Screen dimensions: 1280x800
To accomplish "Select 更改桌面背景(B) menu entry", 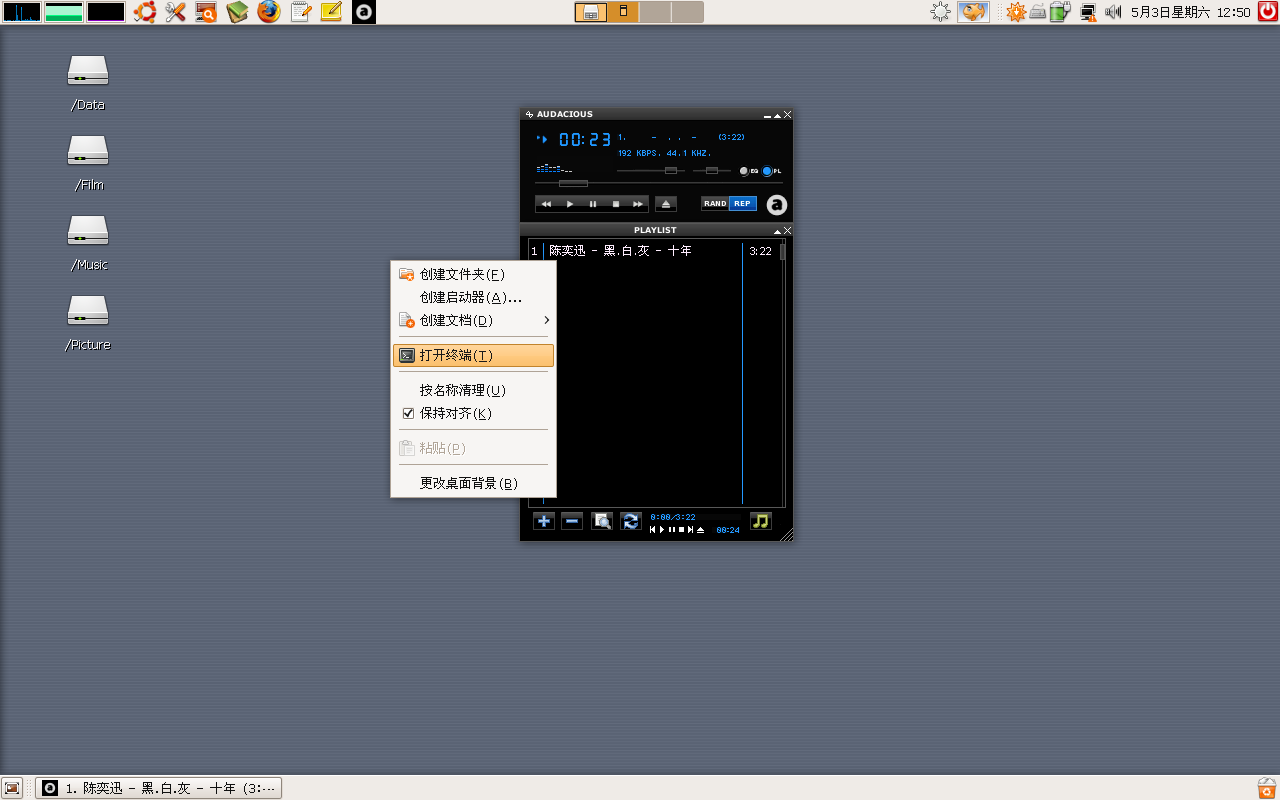I will click(473, 483).
